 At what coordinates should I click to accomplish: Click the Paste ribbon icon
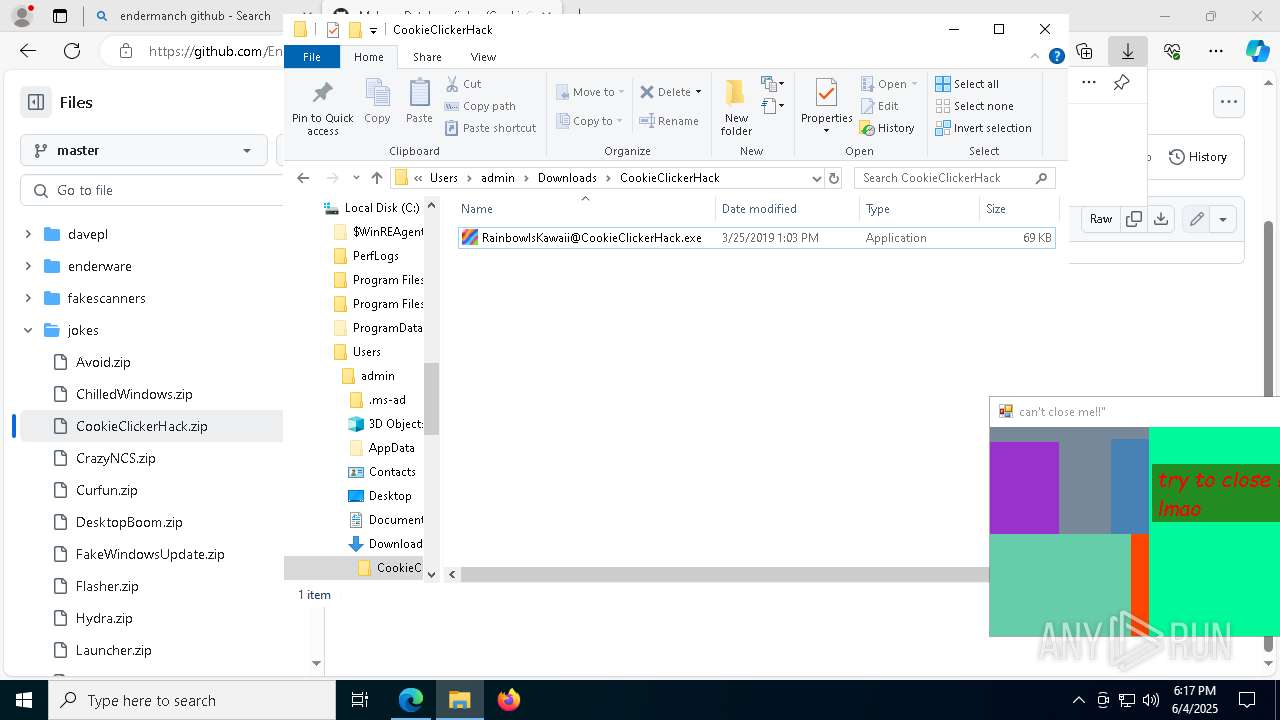pyautogui.click(x=419, y=102)
